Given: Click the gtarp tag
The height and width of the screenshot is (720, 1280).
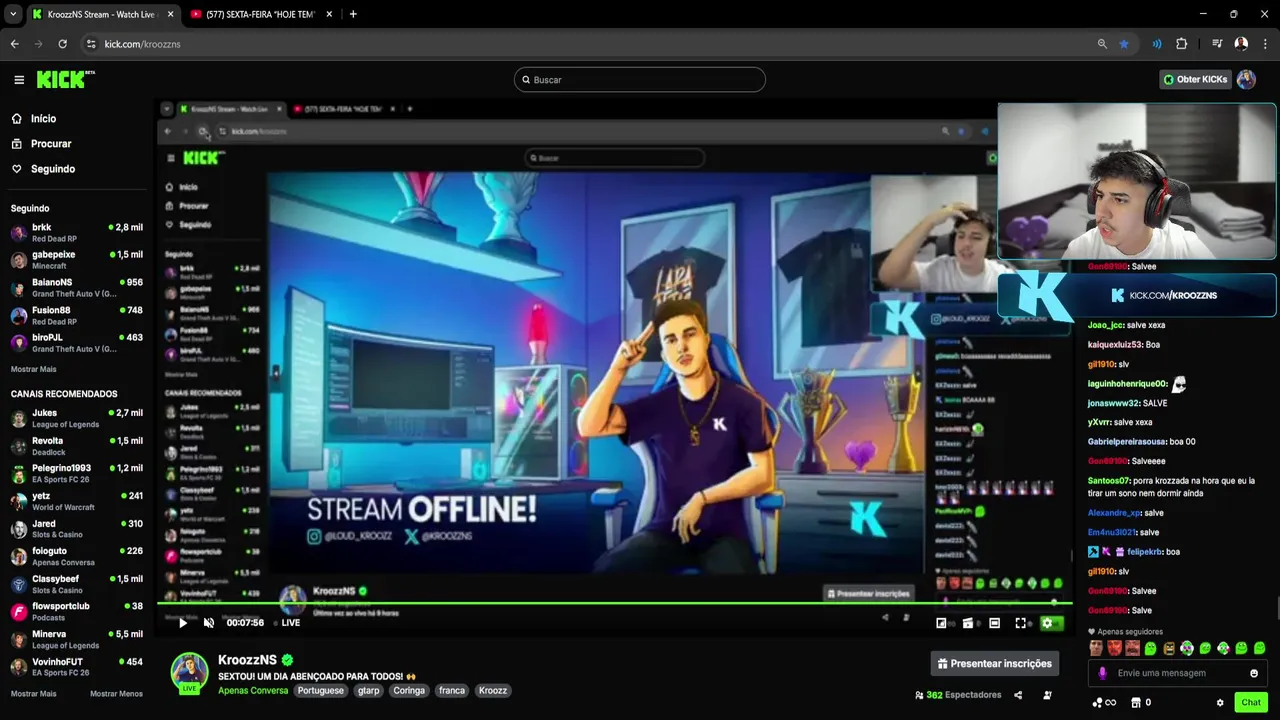Looking at the screenshot, I should [368, 690].
